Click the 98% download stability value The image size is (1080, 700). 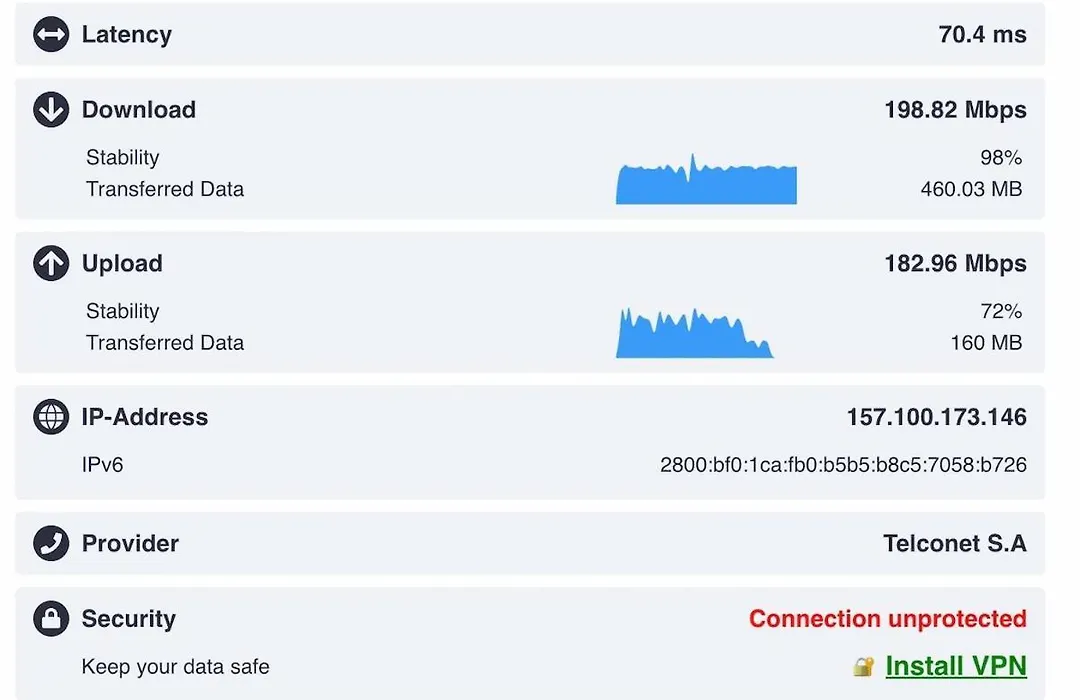[x=1000, y=158]
